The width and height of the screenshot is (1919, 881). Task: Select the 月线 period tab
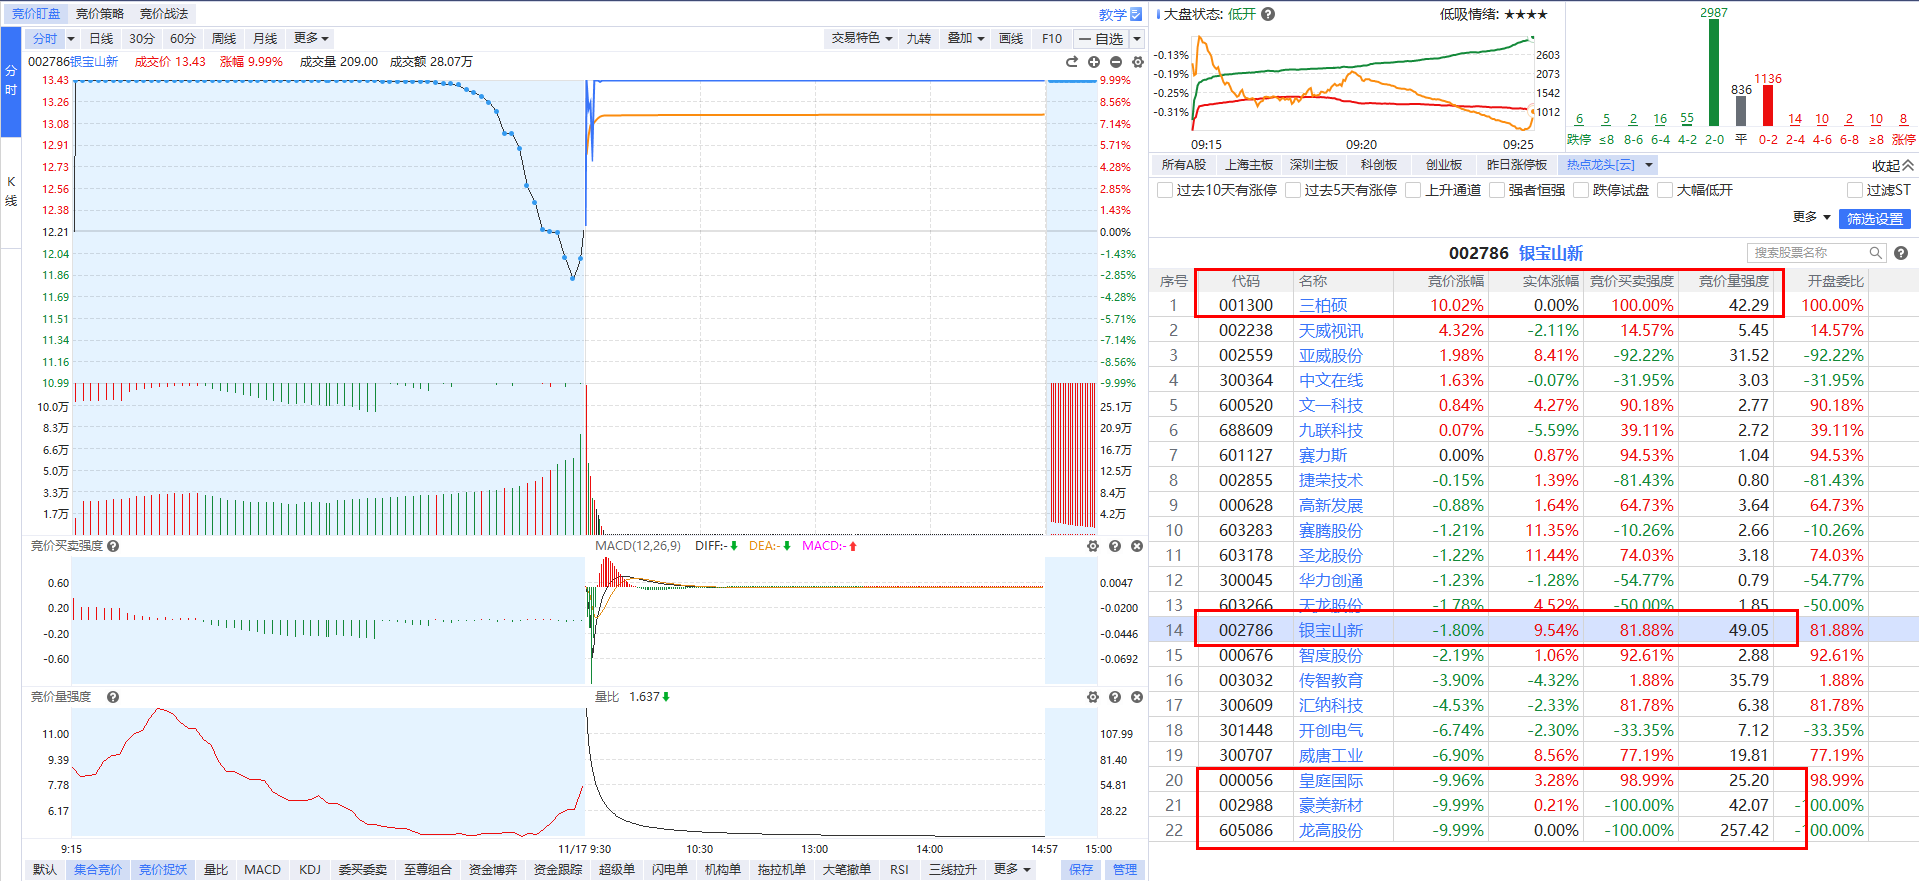[x=265, y=39]
